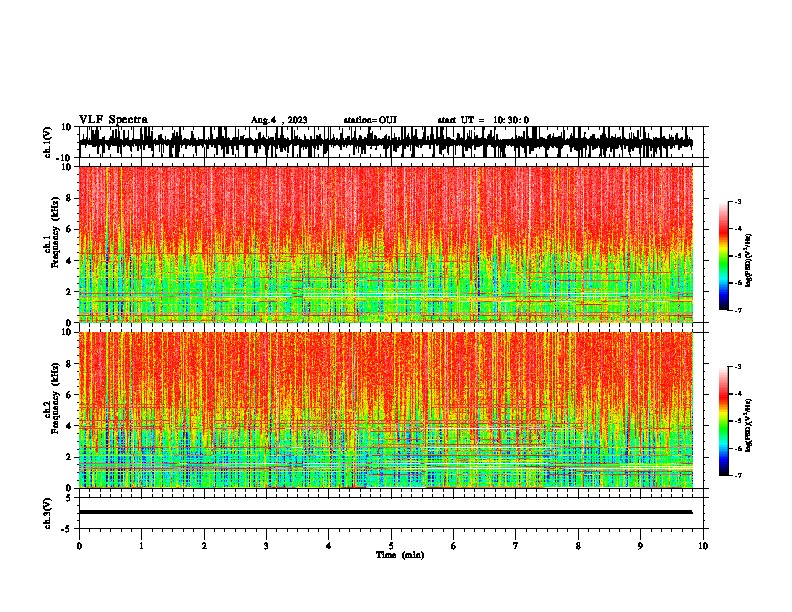The image size is (792, 612).
Task: Click the VLF Spectra title text
Action: click(x=113, y=120)
